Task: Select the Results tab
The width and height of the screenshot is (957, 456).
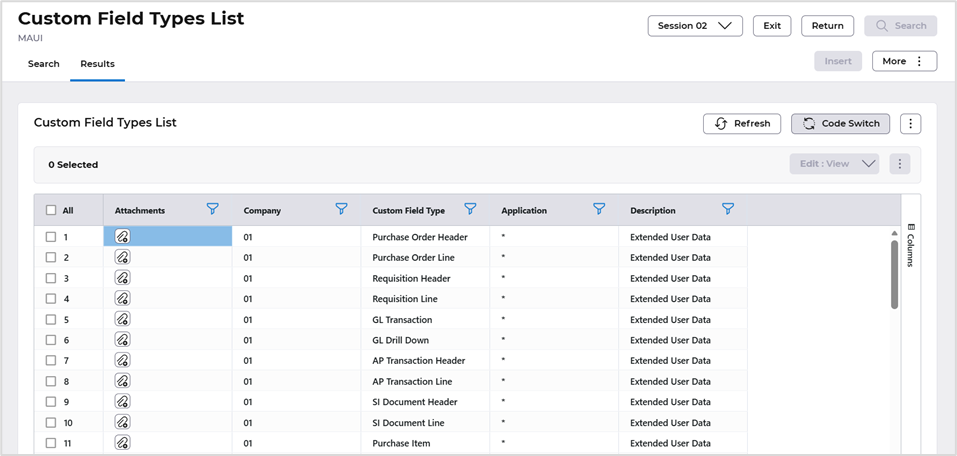Action: [x=97, y=64]
